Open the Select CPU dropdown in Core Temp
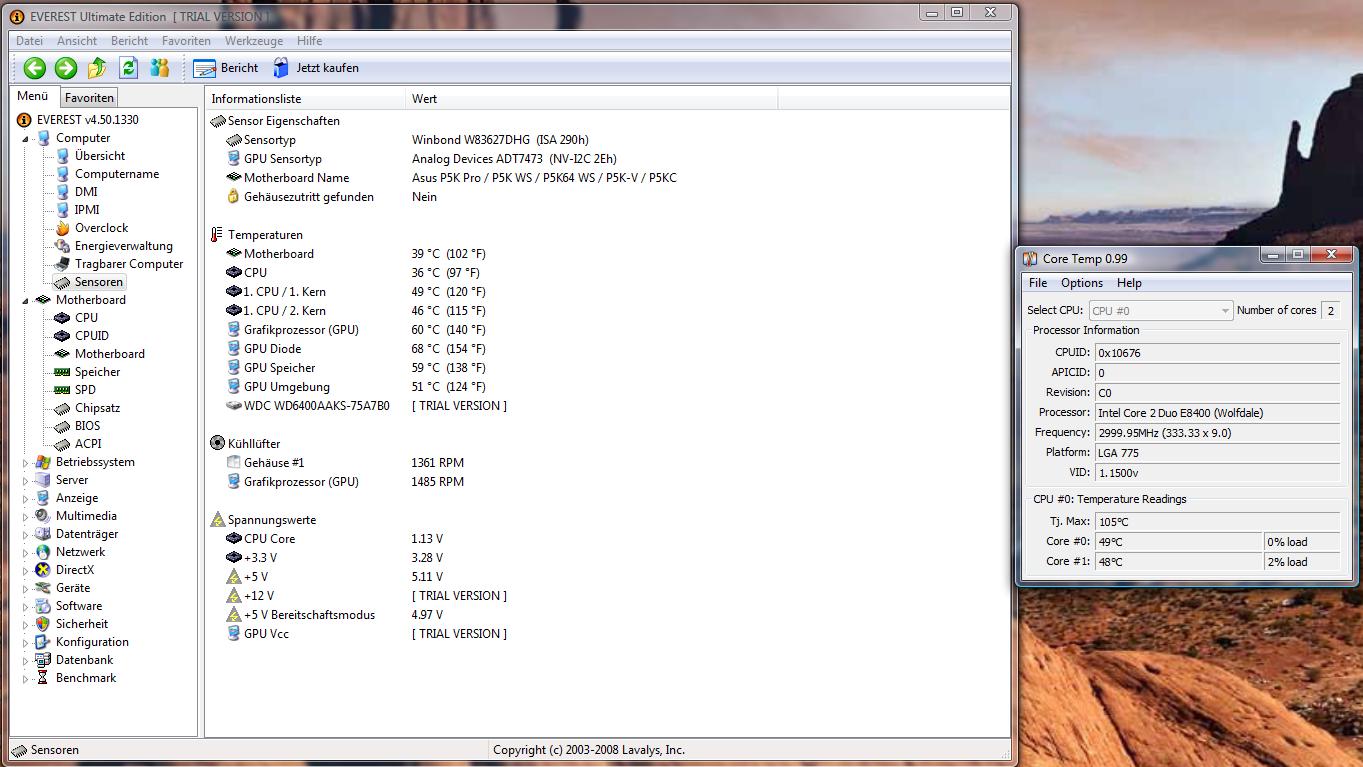Viewport: 1363px width, 767px height. (1160, 311)
